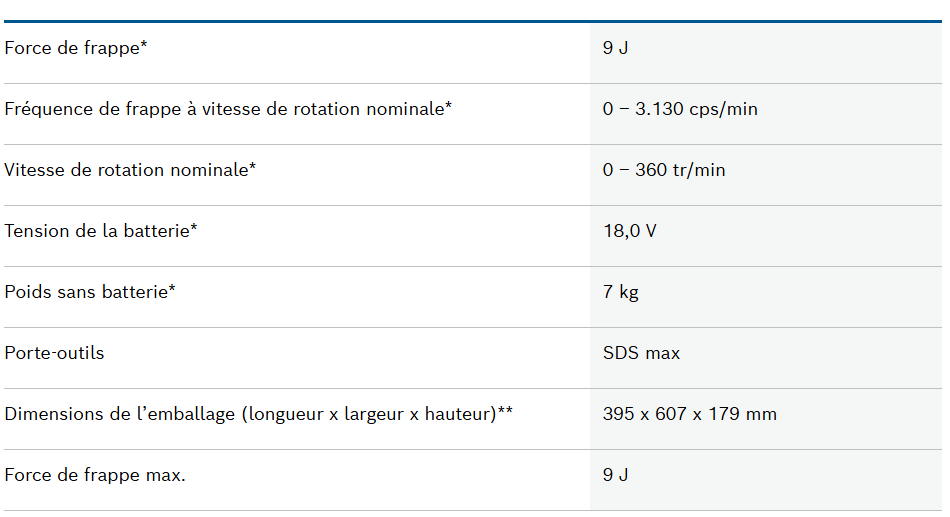The width and height of the screenshot is (950, 517).
Task: Click the "Tension de la batterie*" label
Action: click(x=100, y=231)
